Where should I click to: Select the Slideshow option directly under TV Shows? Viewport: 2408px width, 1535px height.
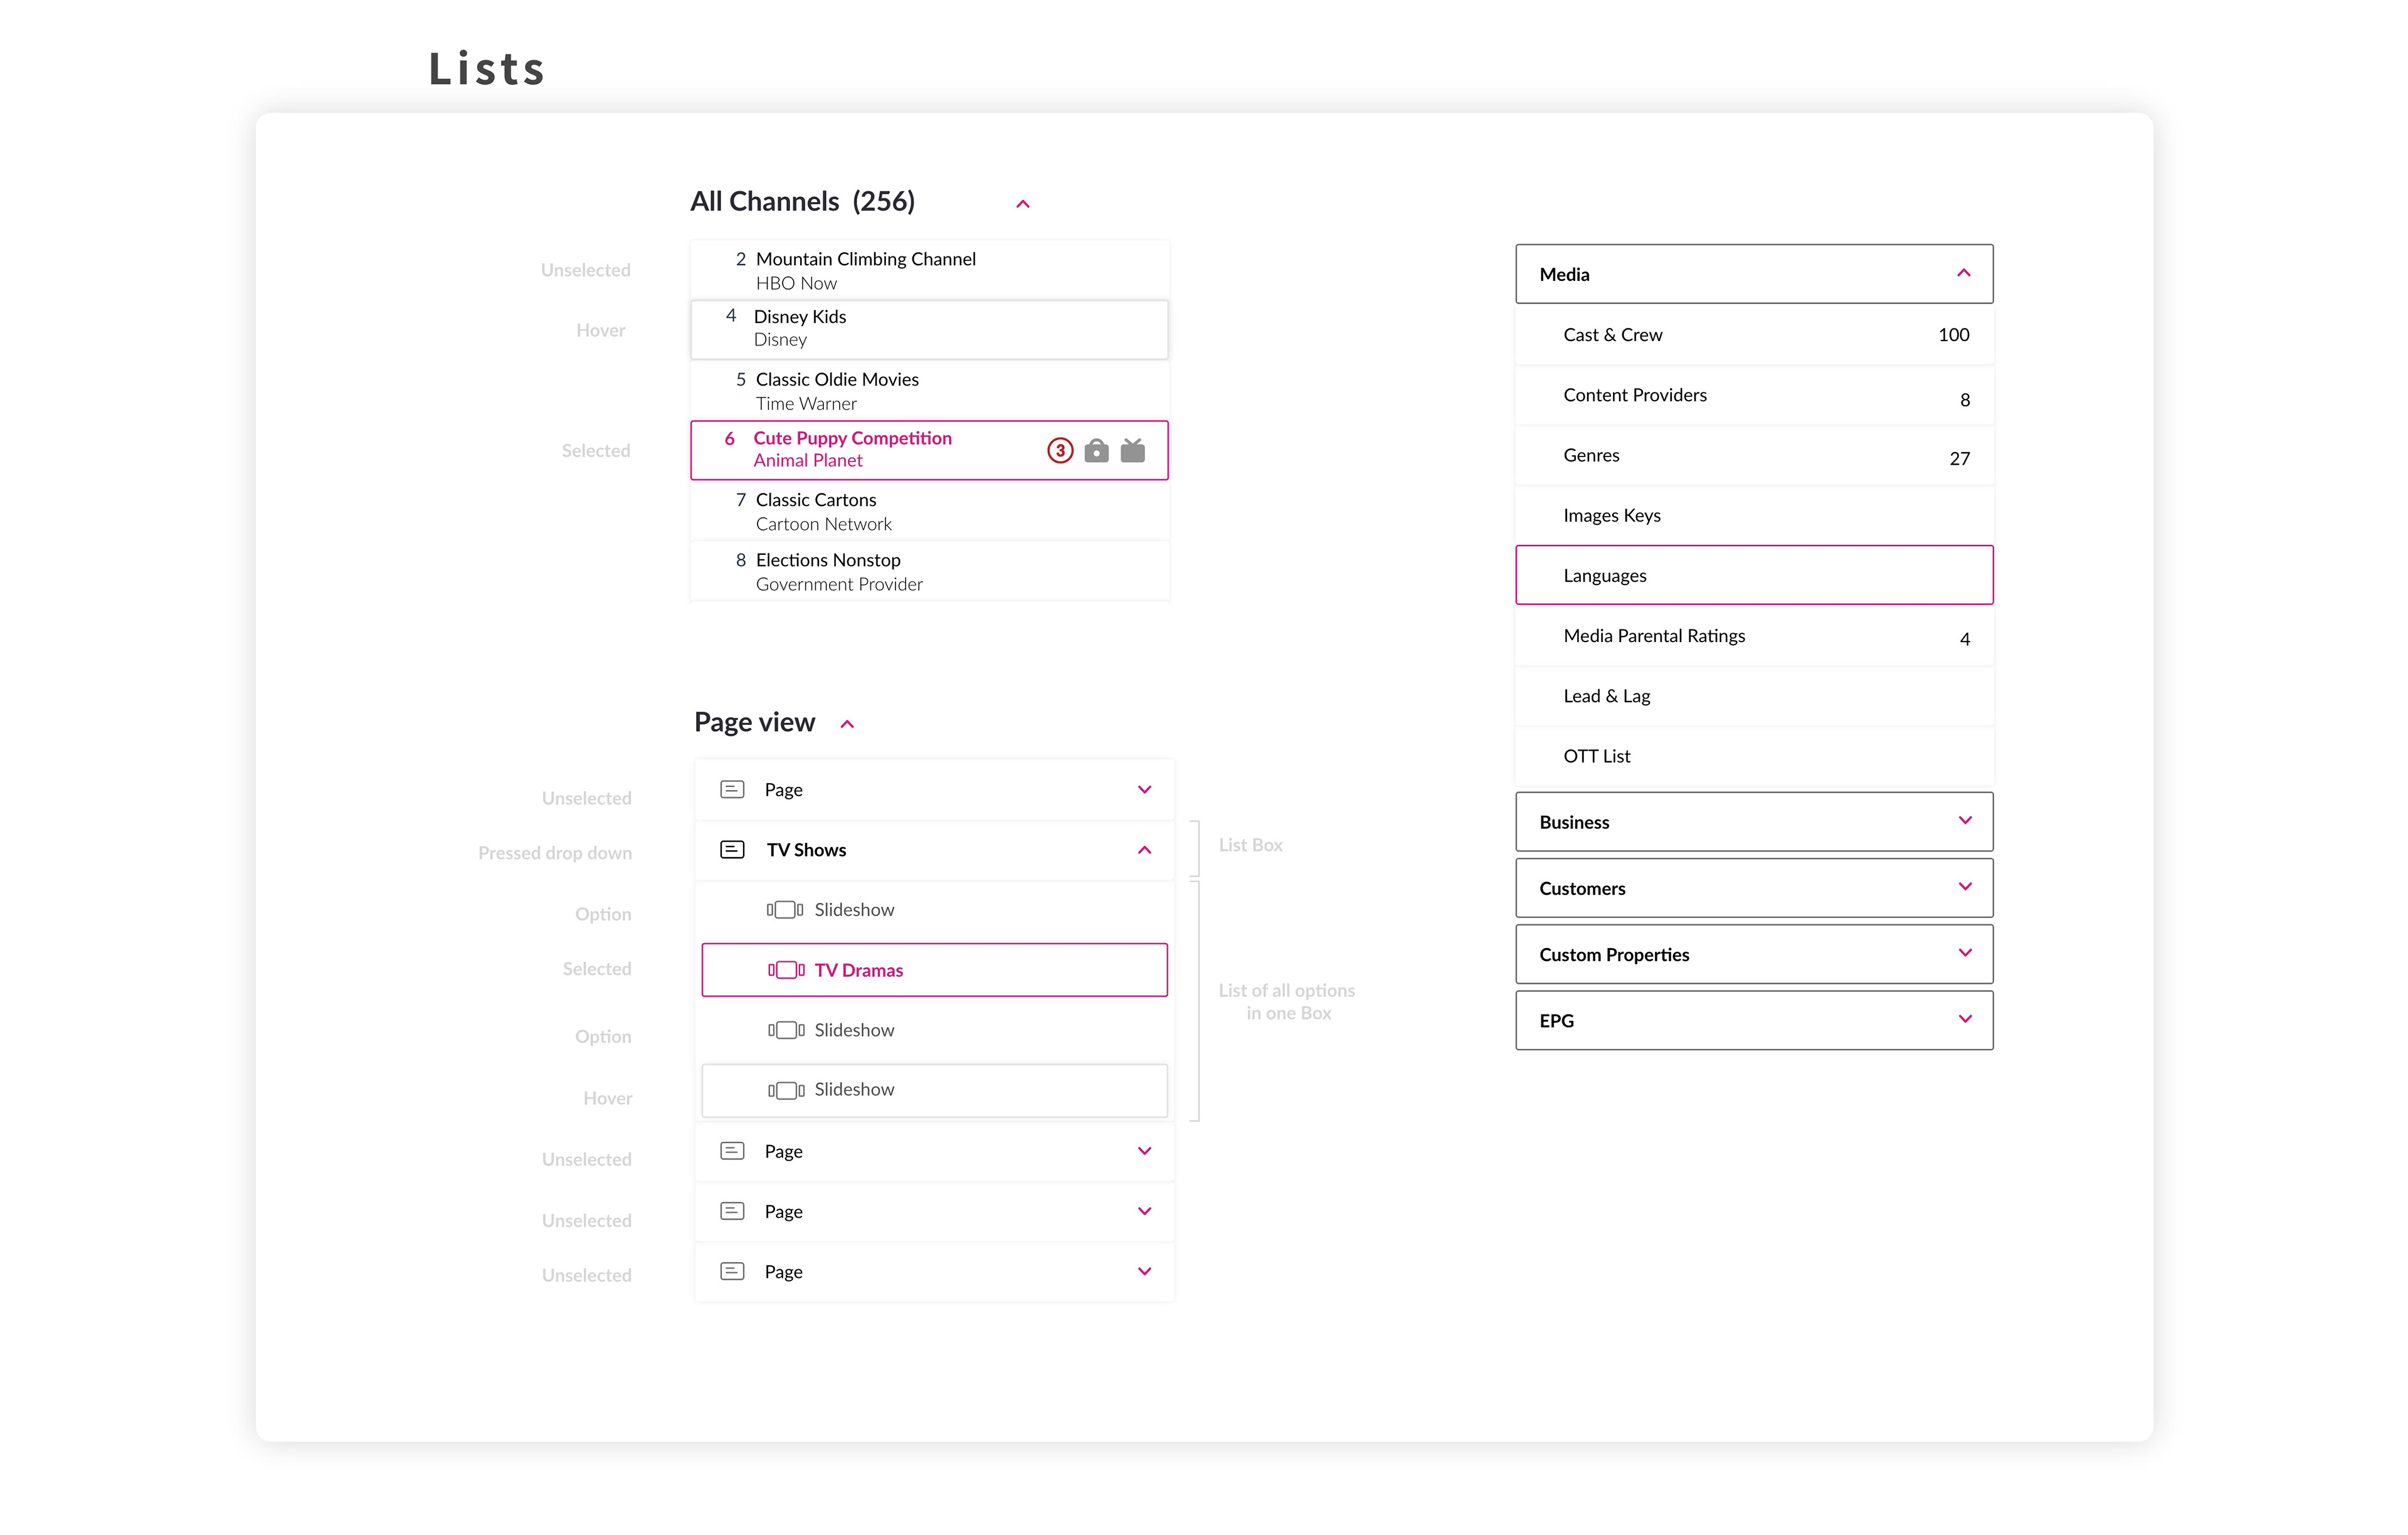[x=934, y=910]
